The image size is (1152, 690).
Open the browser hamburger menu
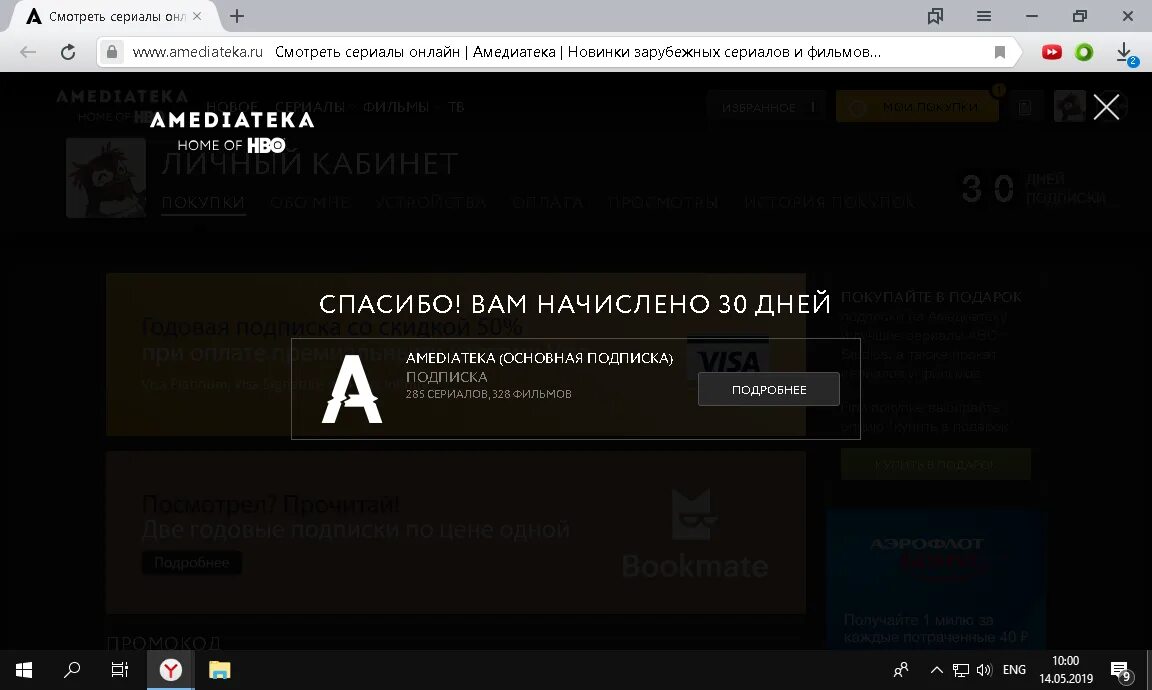point(983,16)
